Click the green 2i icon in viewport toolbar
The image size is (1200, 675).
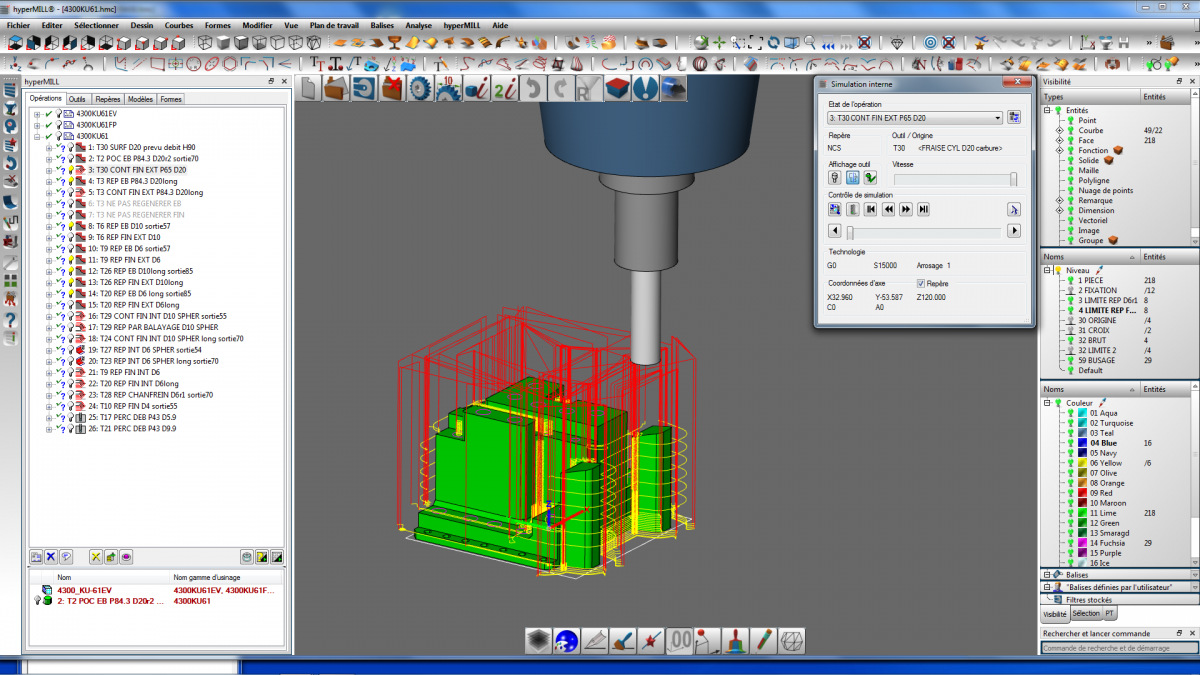[506, 88]
